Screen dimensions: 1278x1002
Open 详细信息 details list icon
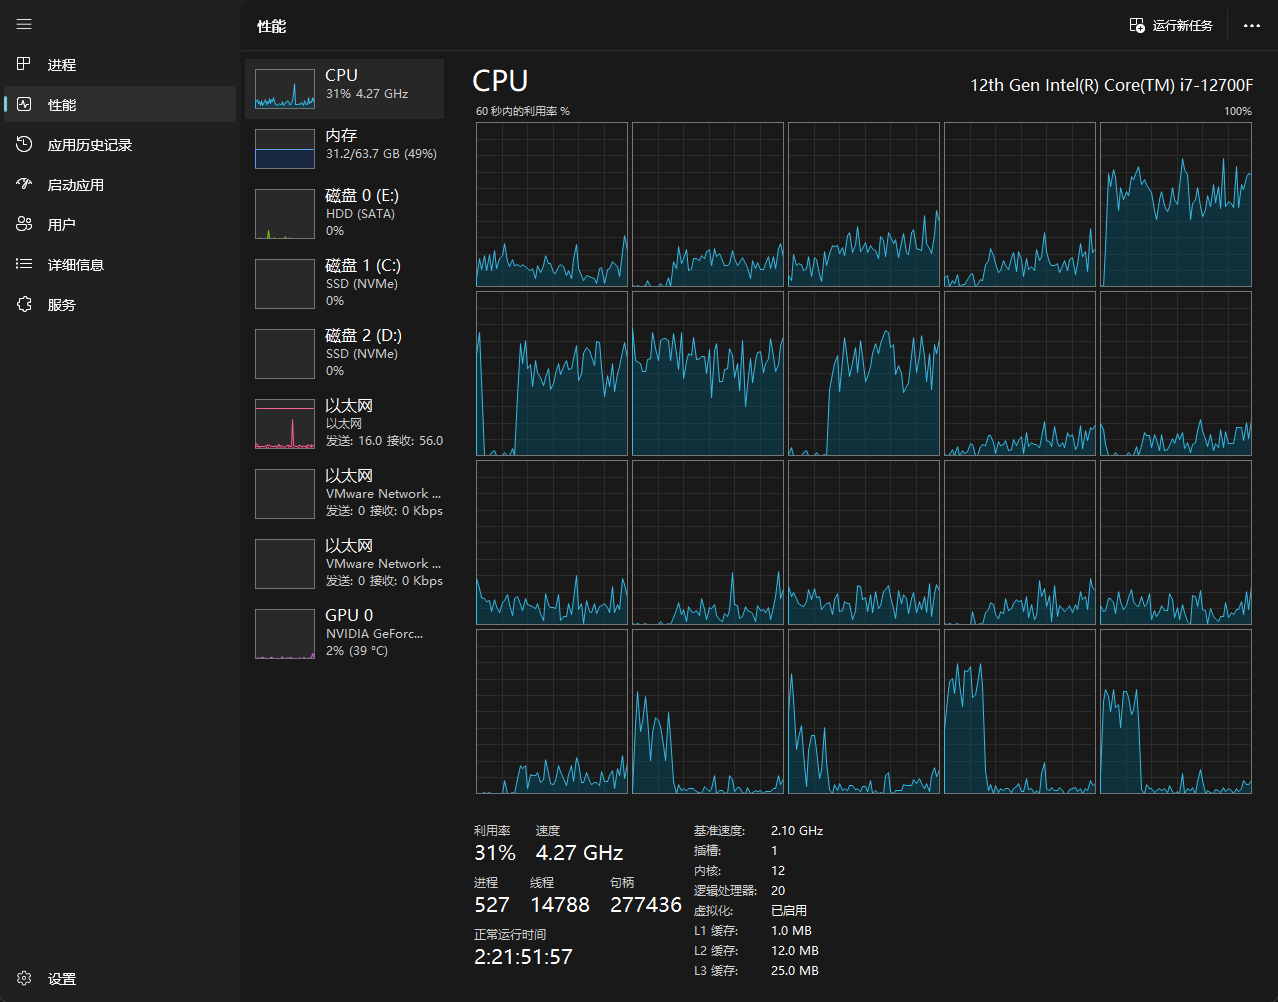tap(24, 264)
